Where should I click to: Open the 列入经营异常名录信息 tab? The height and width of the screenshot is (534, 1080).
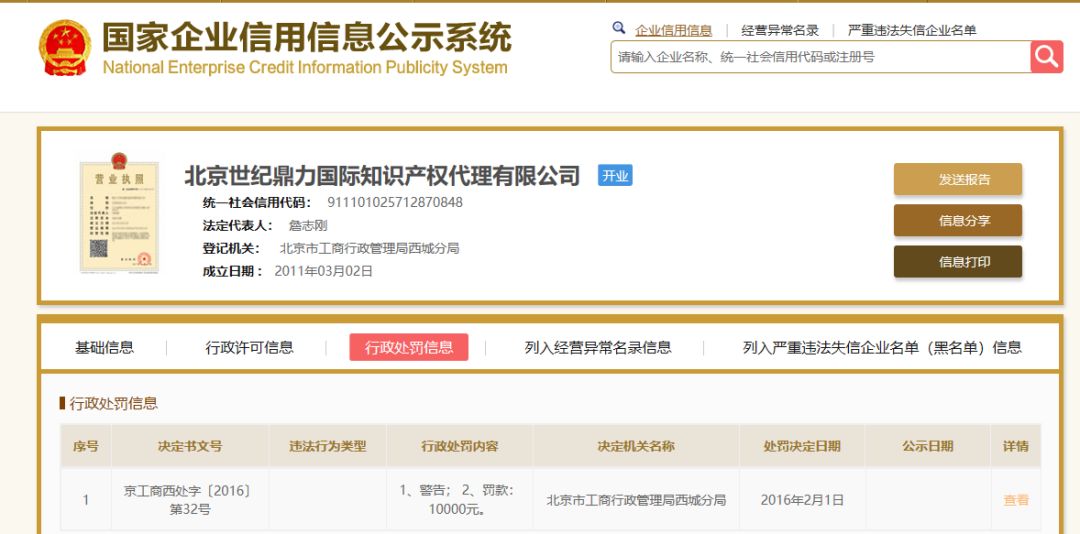(598, 348)
